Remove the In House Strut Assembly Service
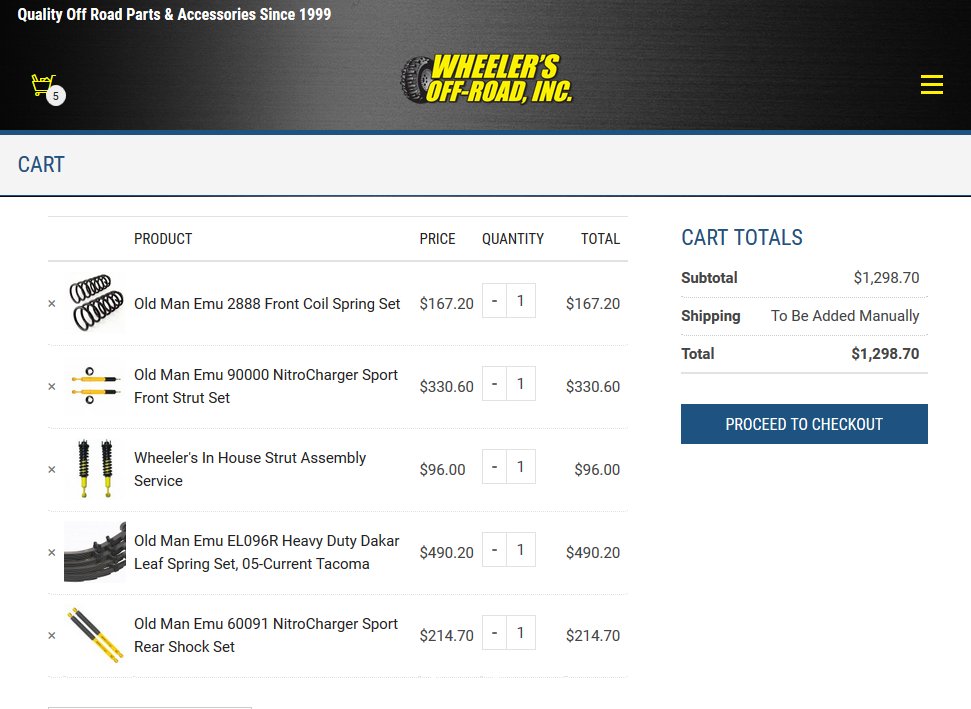This screenshot has height=709, width=971. click(52, 469)
